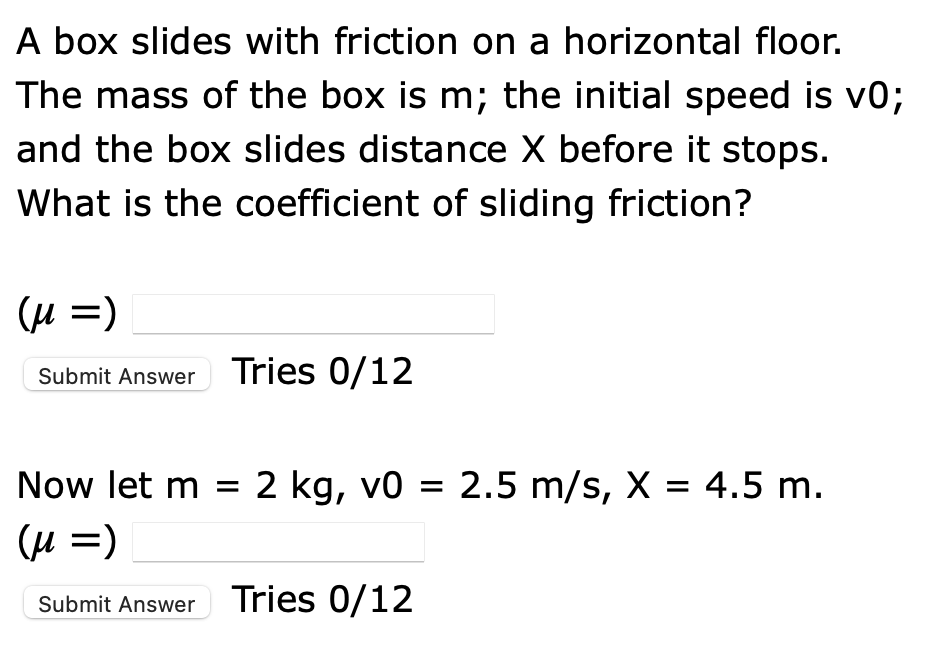
Task: Submit the numeric coefficient of friction answer
Action: [x=116, y=603]
